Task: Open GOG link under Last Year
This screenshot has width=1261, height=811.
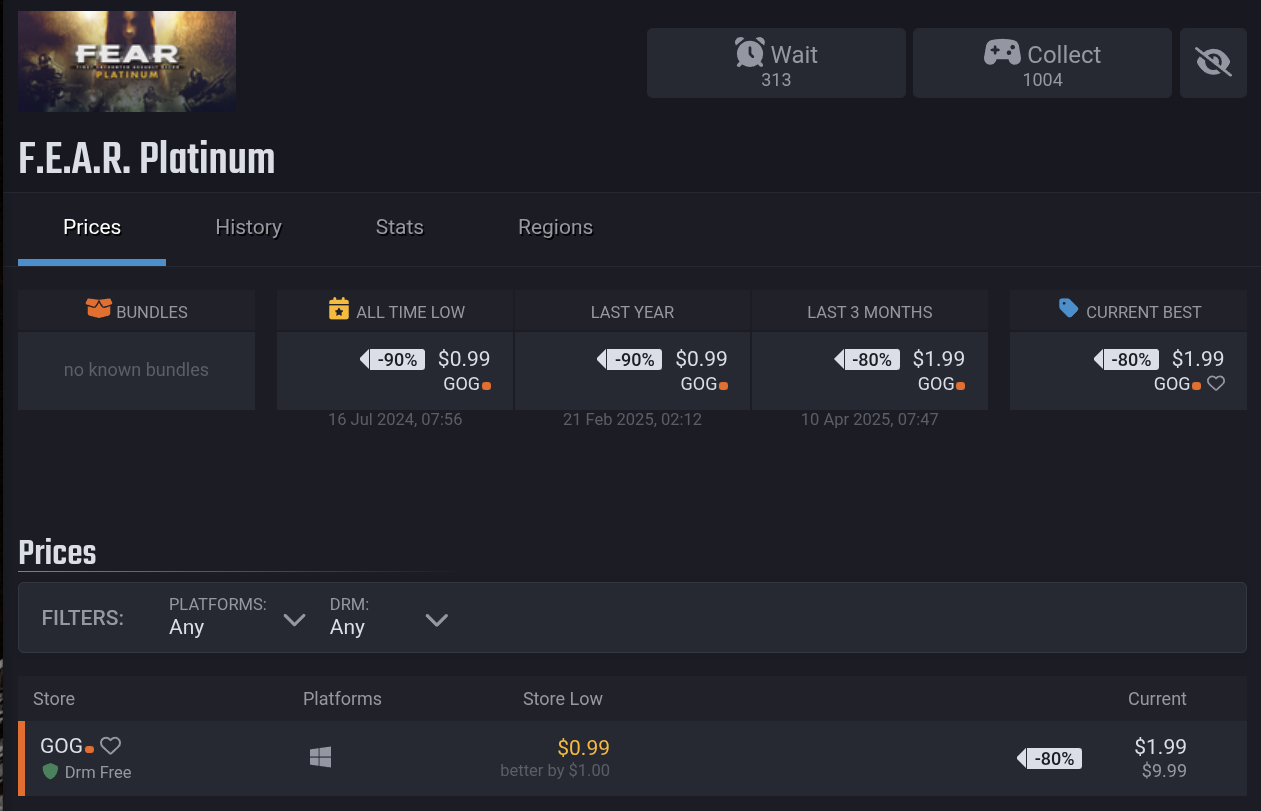Action: click(x=704, y=384)
